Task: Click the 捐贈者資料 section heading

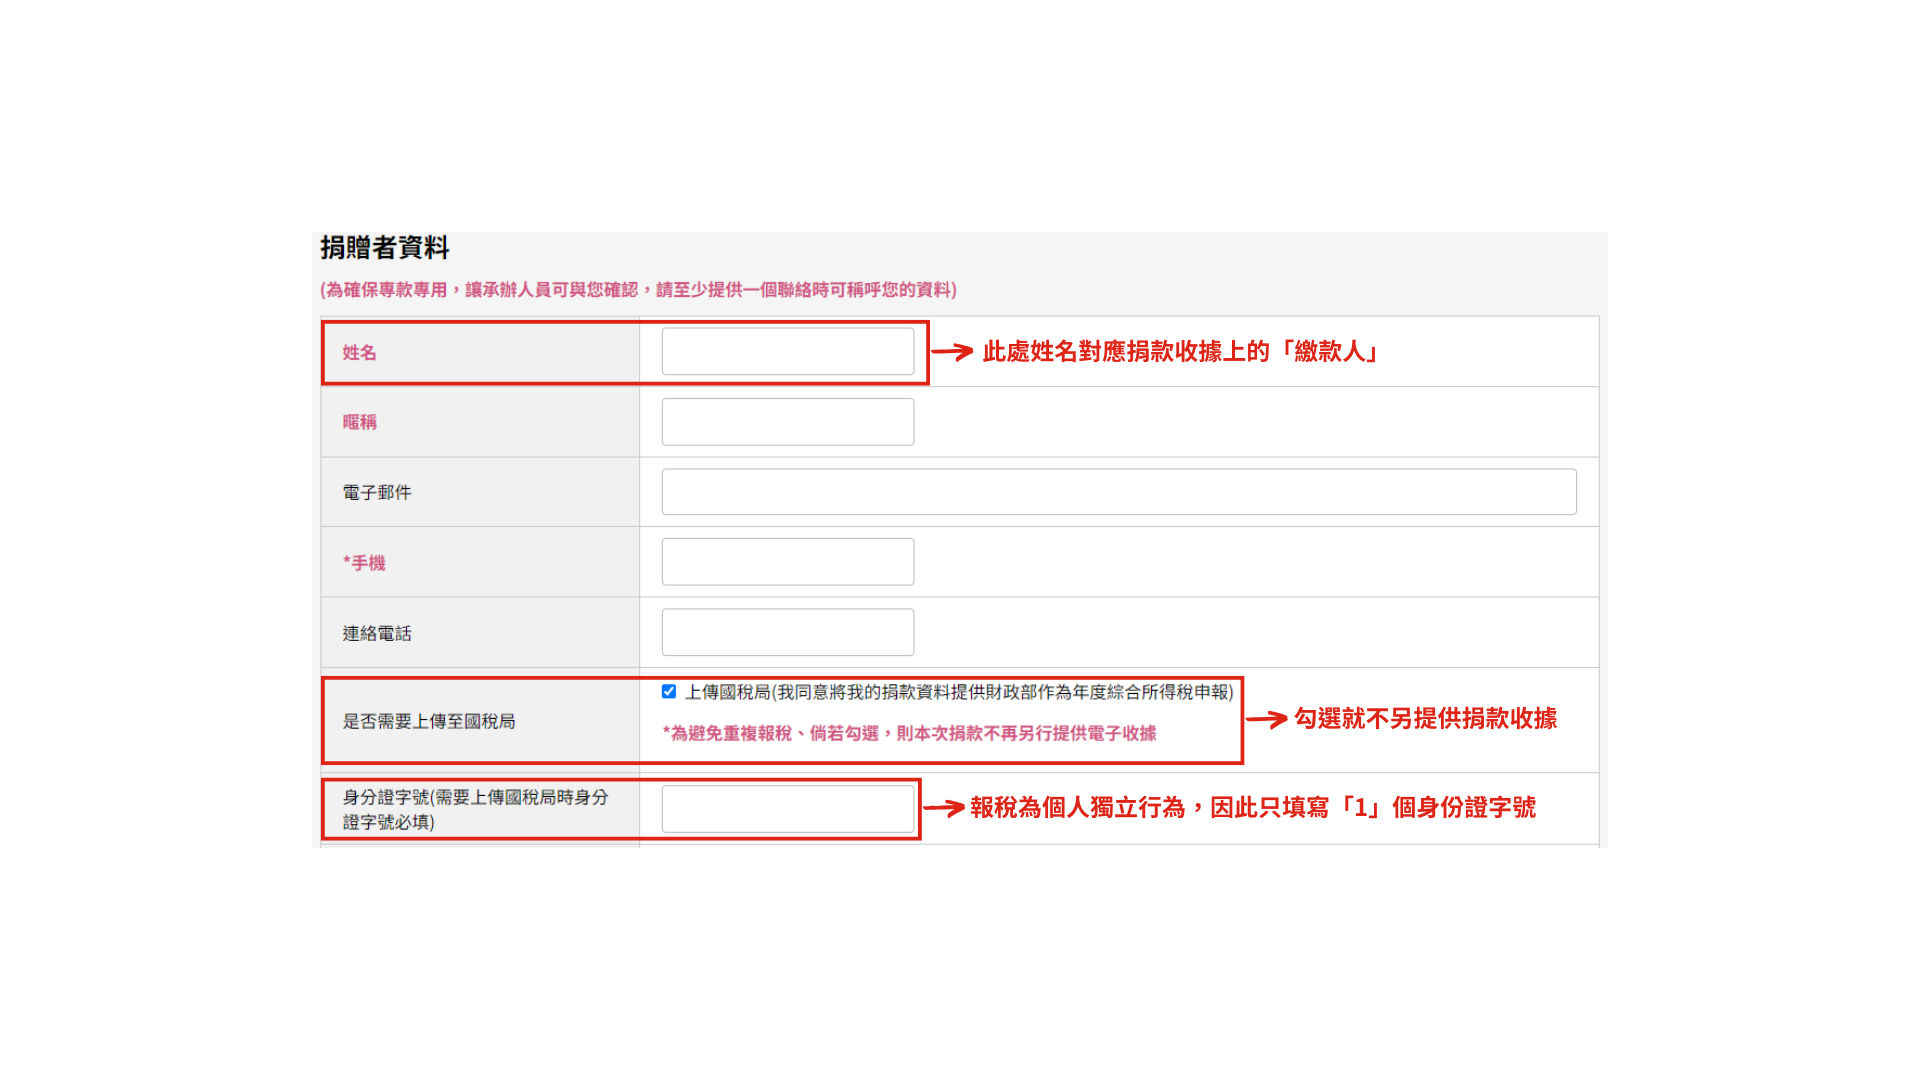Action: (x=385, y=248)
